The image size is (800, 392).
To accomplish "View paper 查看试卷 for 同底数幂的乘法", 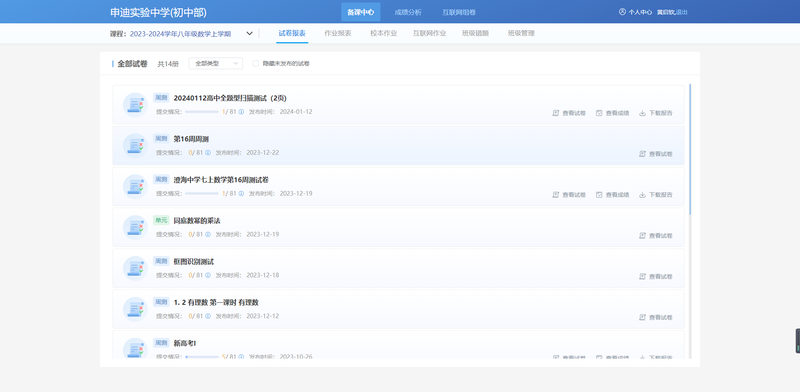I will click(656, 235).
